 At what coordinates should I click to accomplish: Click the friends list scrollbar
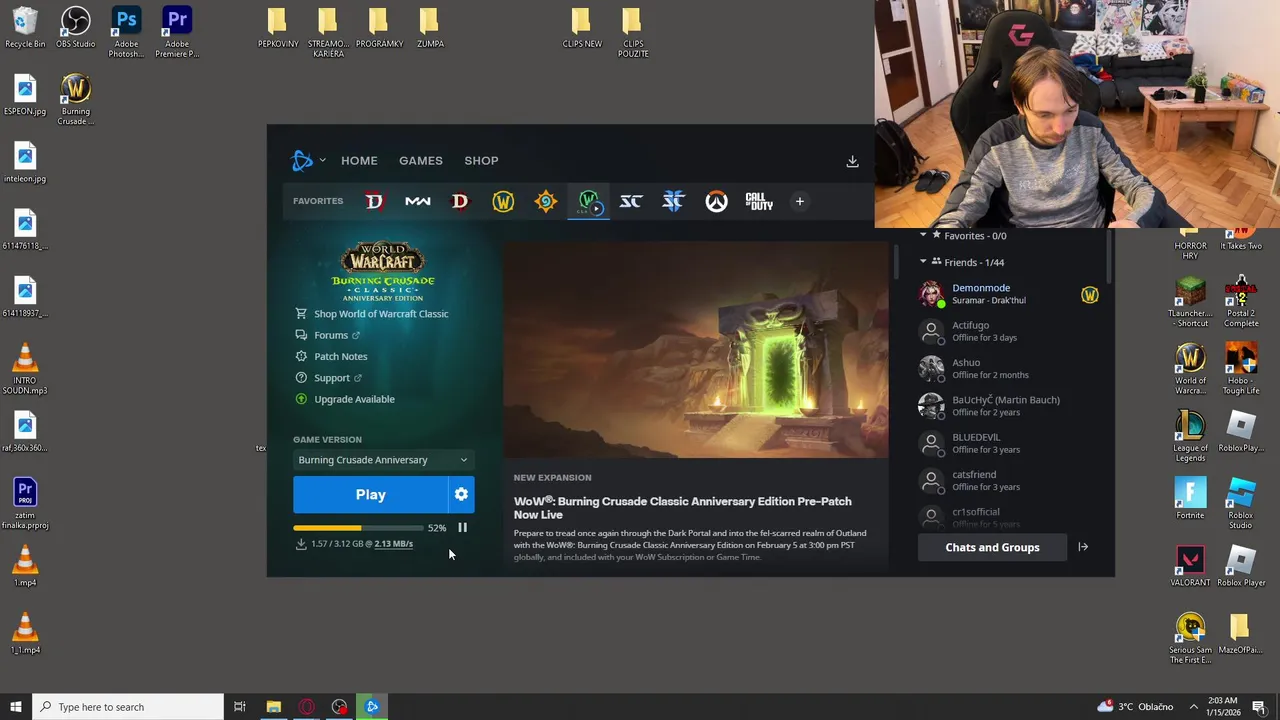click(x=1108, y=255)
